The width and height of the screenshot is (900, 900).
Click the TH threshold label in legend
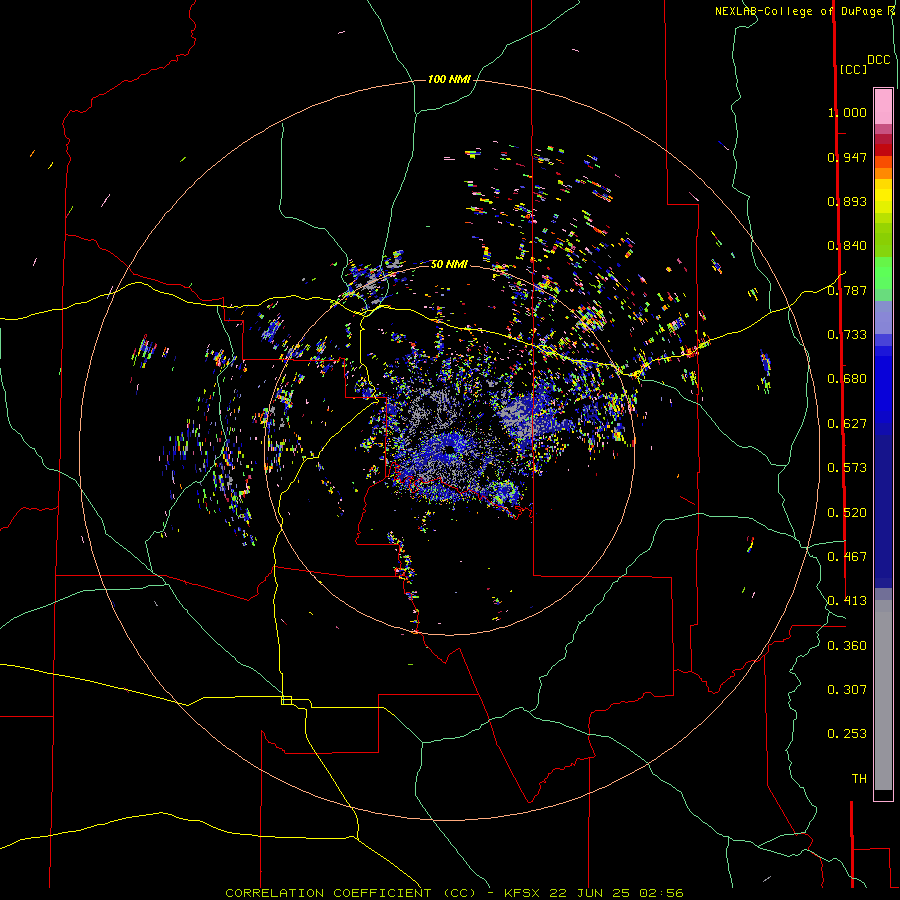pyautogui.click(x=859, y=779)
